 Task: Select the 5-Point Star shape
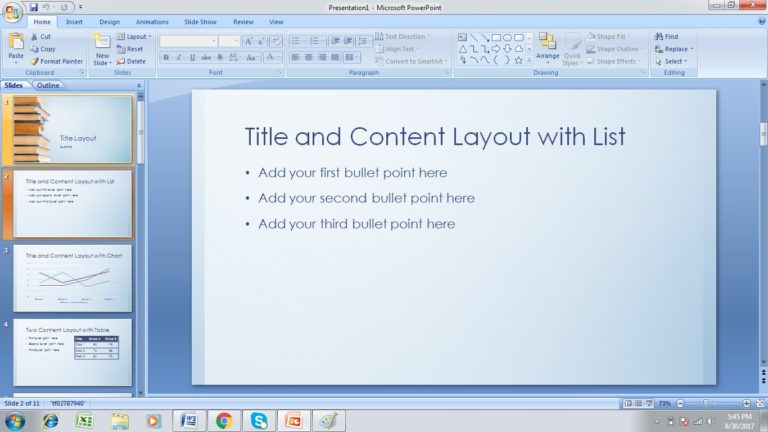click(x=519, y=60)
